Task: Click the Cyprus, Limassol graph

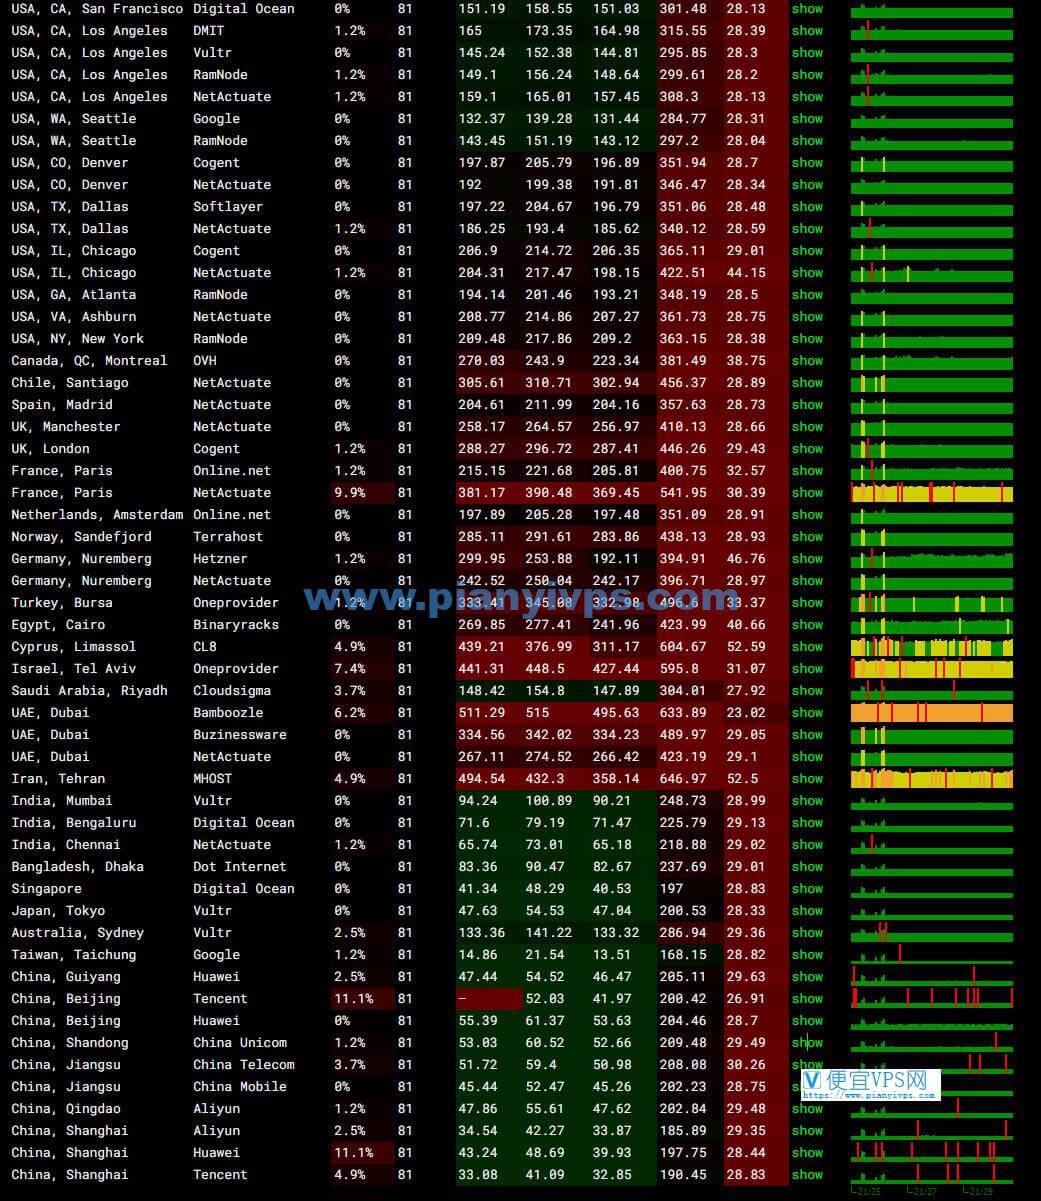Action: click(x=932, y=647)
